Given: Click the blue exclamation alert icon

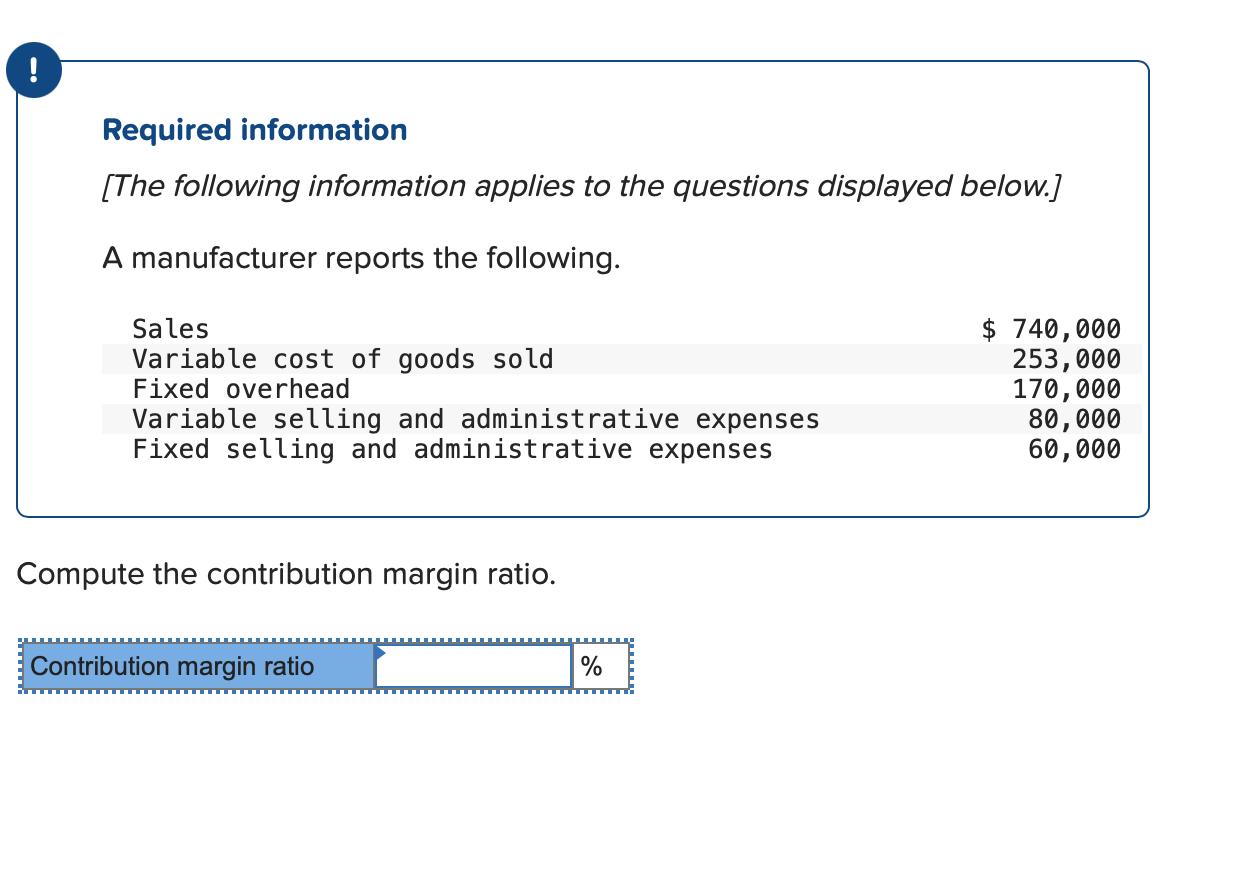Looking at the screenshot, I should 33,70.
